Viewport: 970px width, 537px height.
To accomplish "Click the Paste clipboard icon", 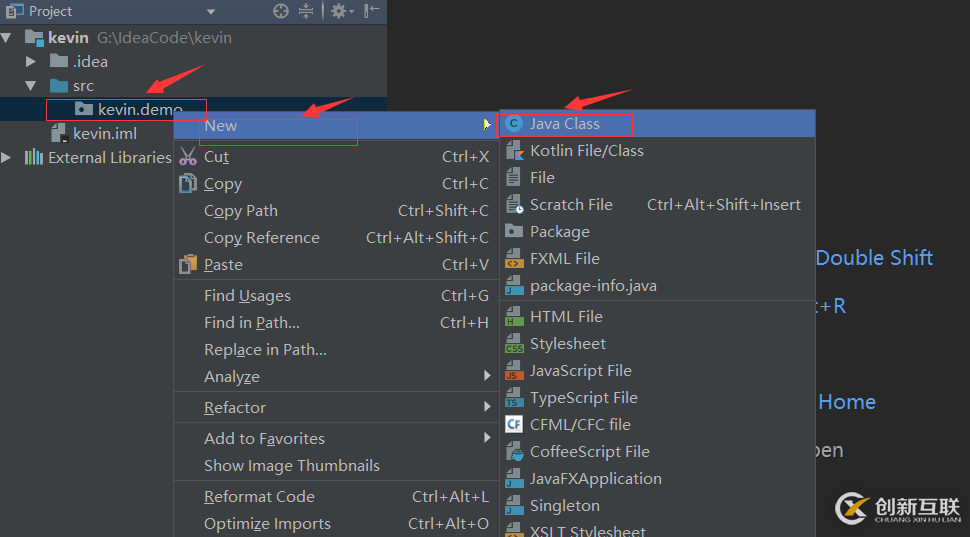I will [x=187, y=265].
